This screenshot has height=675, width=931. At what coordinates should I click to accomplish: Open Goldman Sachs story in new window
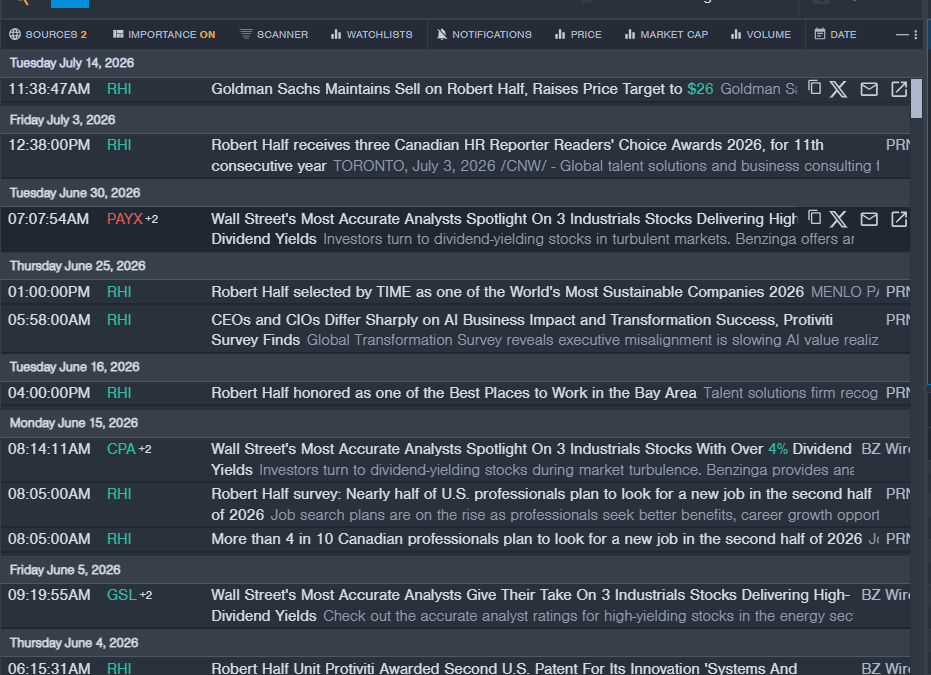coord(899,89)
